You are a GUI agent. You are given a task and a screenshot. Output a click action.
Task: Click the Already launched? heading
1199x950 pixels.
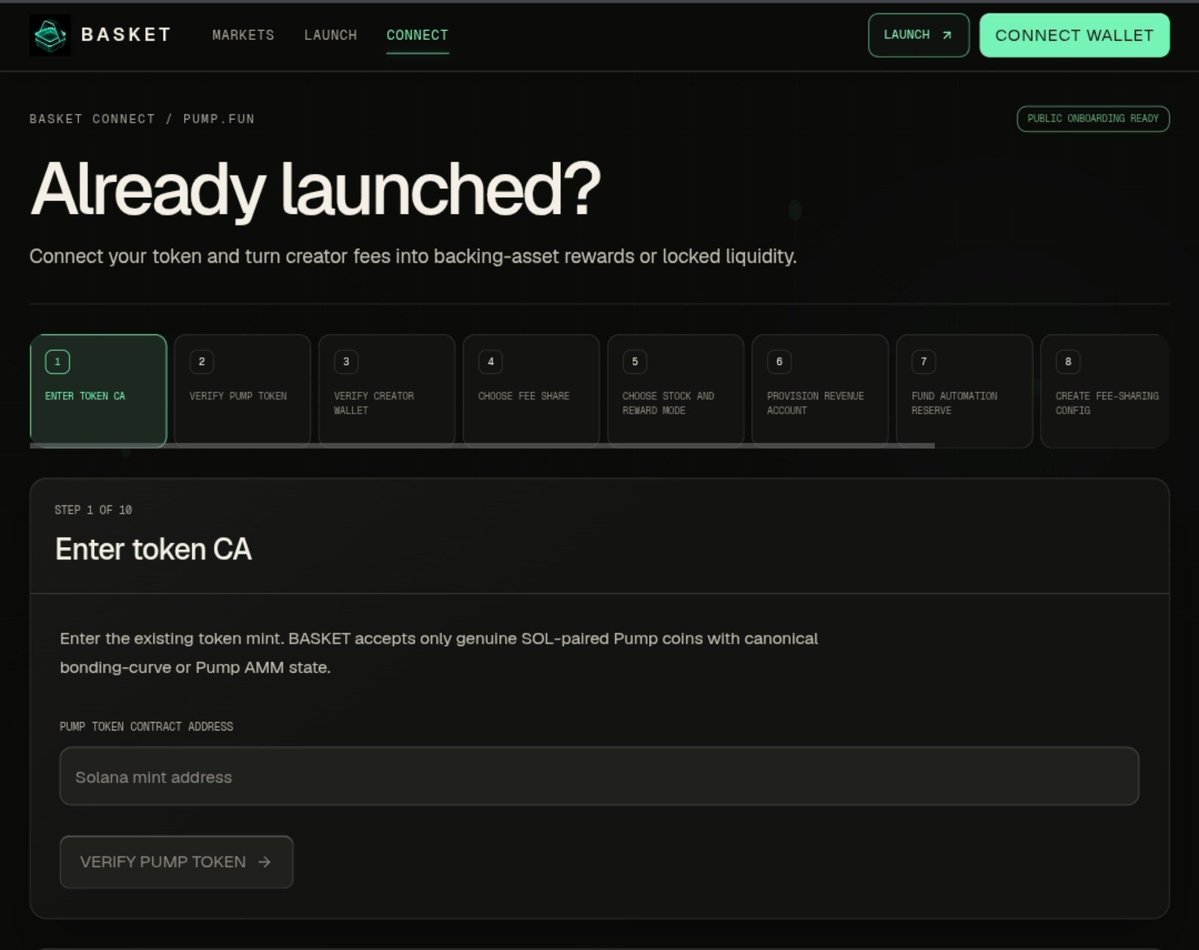pyautogui.click(x=315, y=190)
